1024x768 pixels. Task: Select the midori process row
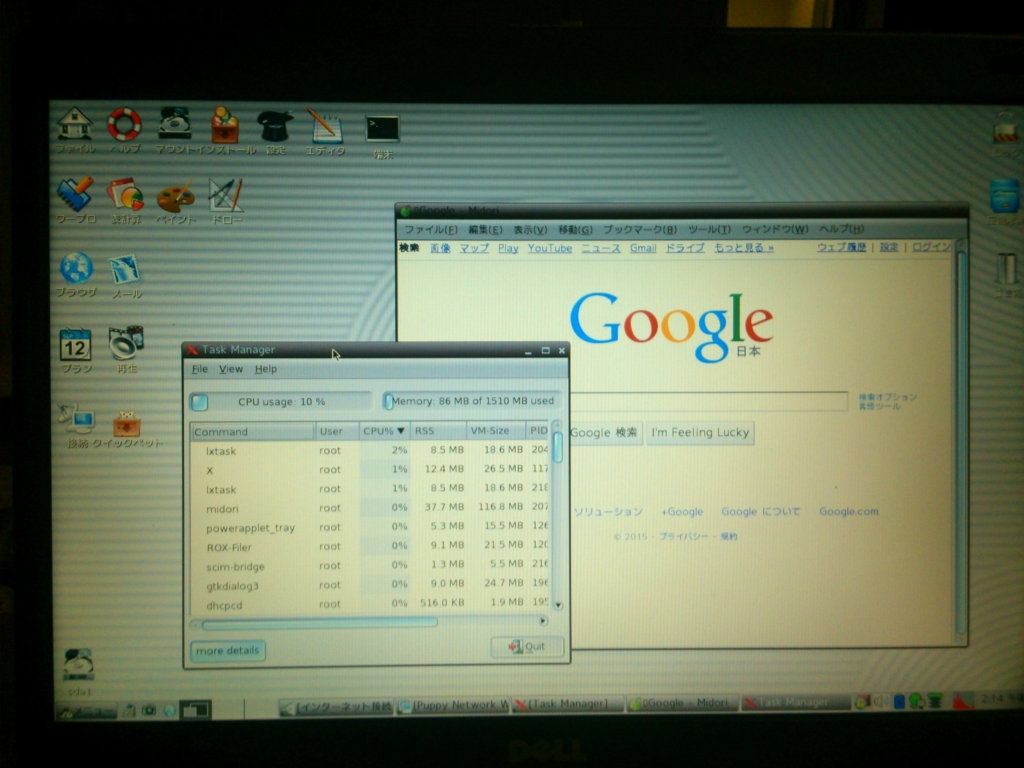coord(370,508)
